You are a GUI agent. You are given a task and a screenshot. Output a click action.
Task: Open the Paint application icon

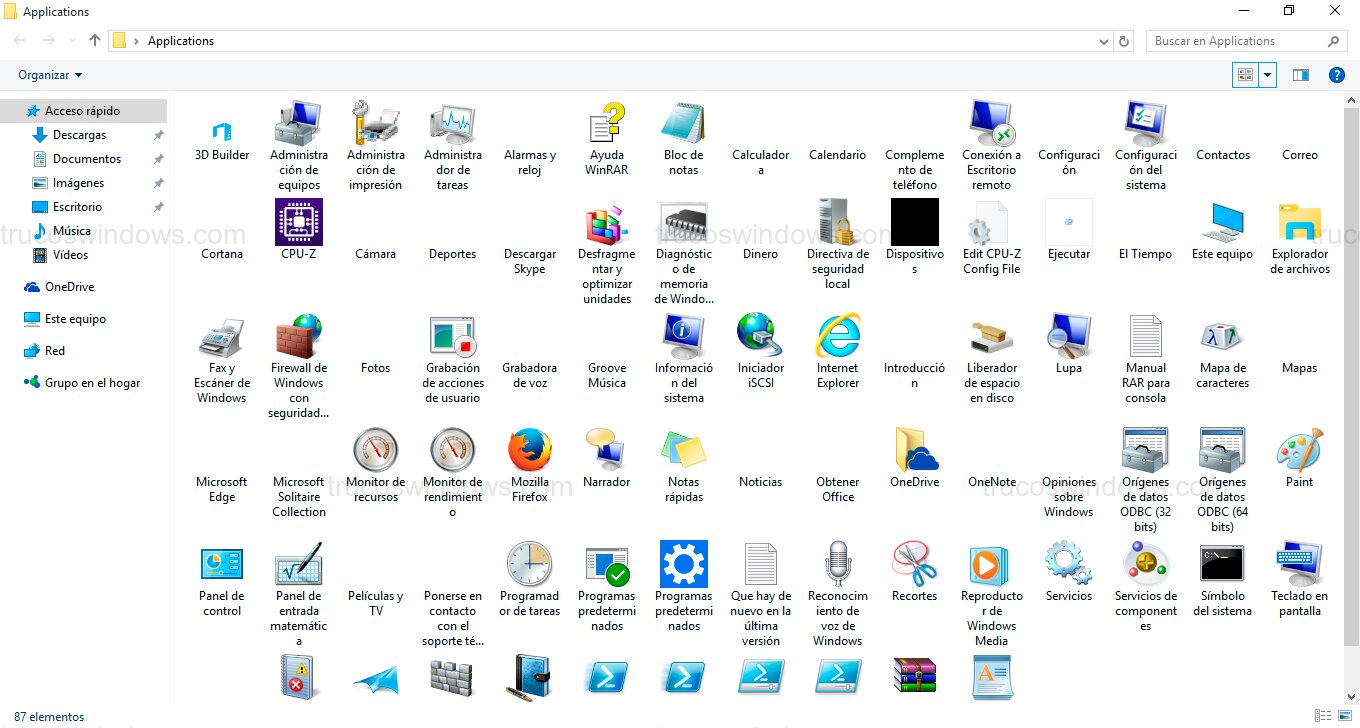1299,451
